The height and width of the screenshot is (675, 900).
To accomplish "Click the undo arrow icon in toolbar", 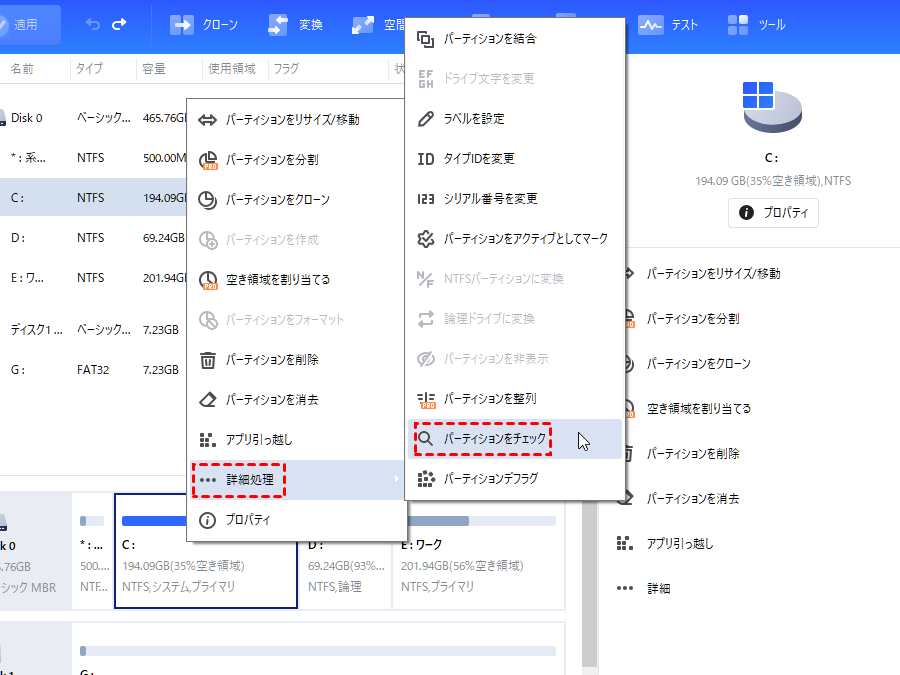I will coord(93,24).
